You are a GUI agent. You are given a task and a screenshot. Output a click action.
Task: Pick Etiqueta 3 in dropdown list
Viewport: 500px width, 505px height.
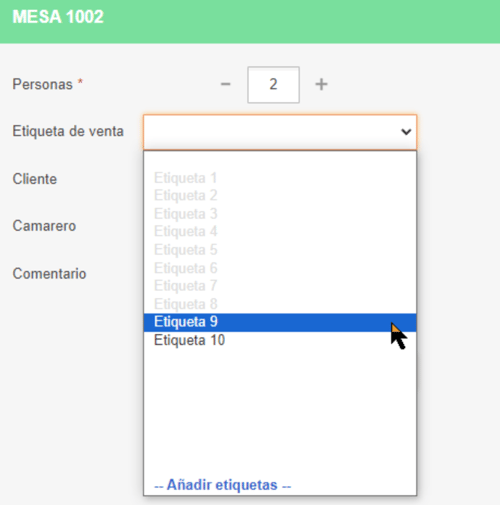(280, 214)
